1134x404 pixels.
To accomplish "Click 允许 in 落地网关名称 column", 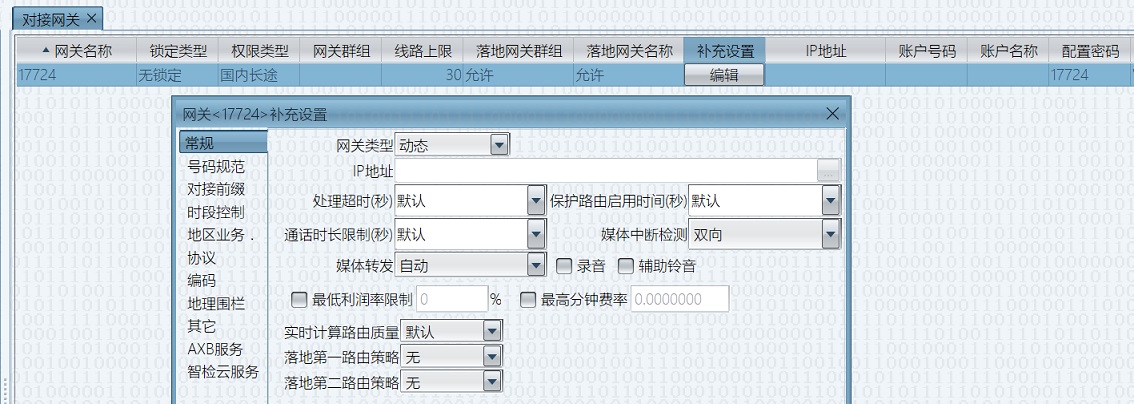I will (628, 74).
